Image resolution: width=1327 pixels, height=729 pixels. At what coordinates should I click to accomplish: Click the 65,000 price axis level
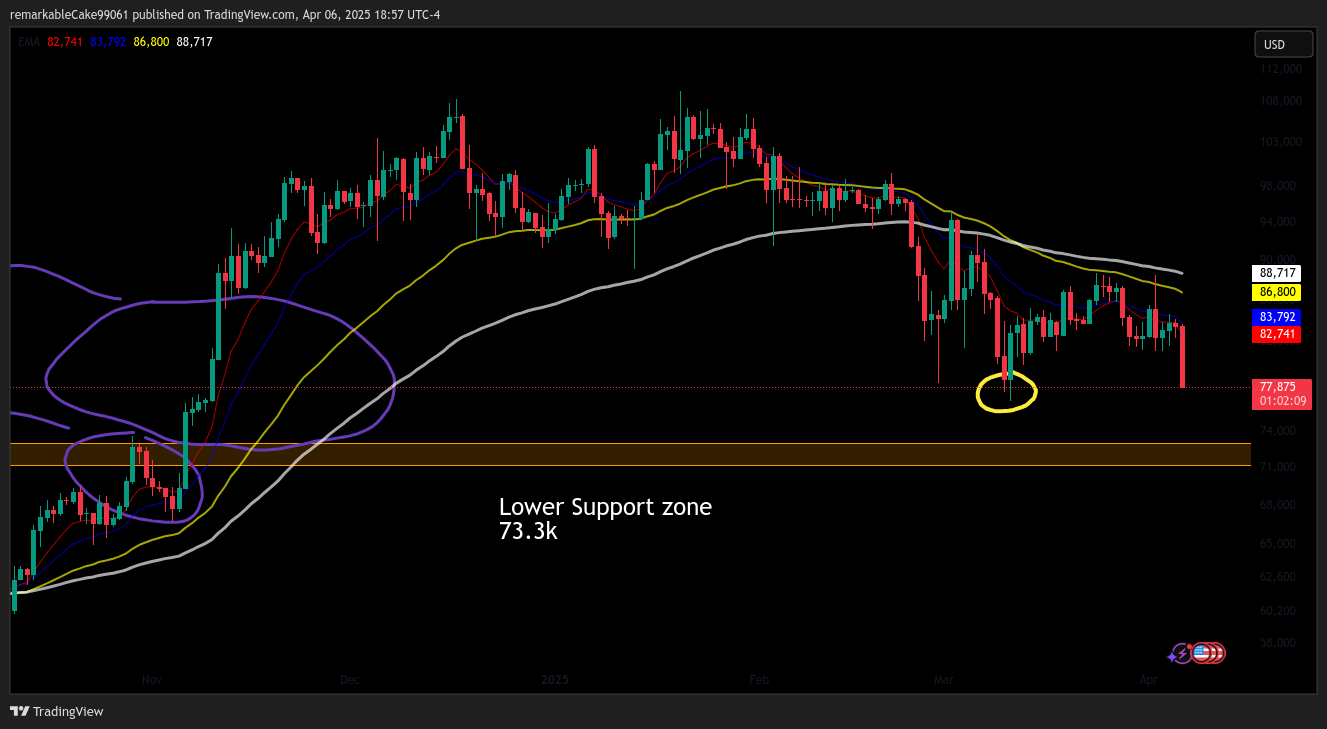(1280, 544)
